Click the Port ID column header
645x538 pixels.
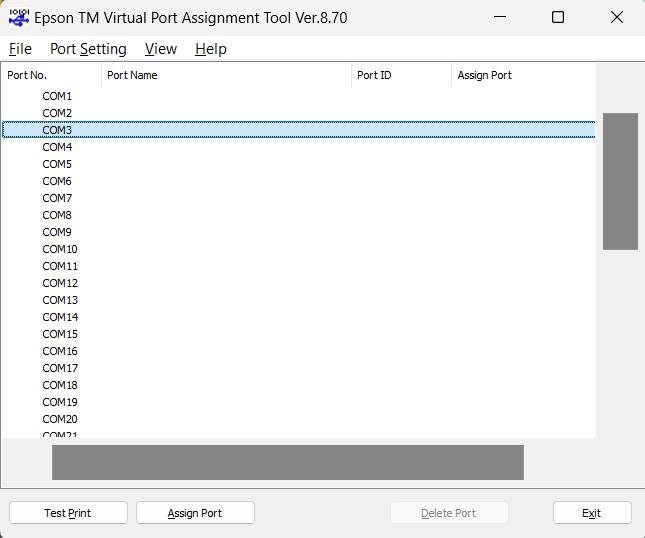click(x=401, y=75)
